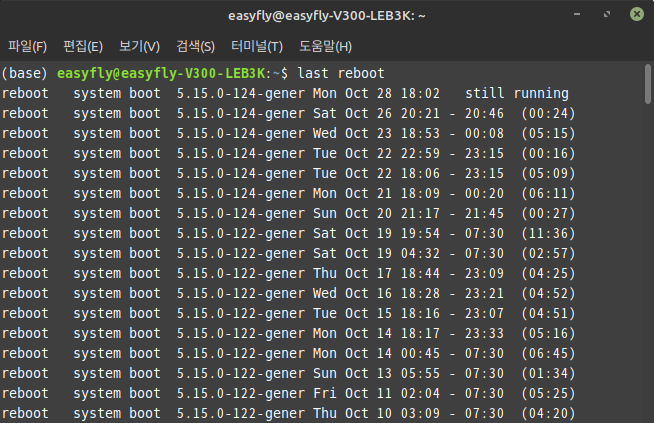Click the "Wed Oct 23 18:53" boot date

pyautogui.click(x=376, y=133)
